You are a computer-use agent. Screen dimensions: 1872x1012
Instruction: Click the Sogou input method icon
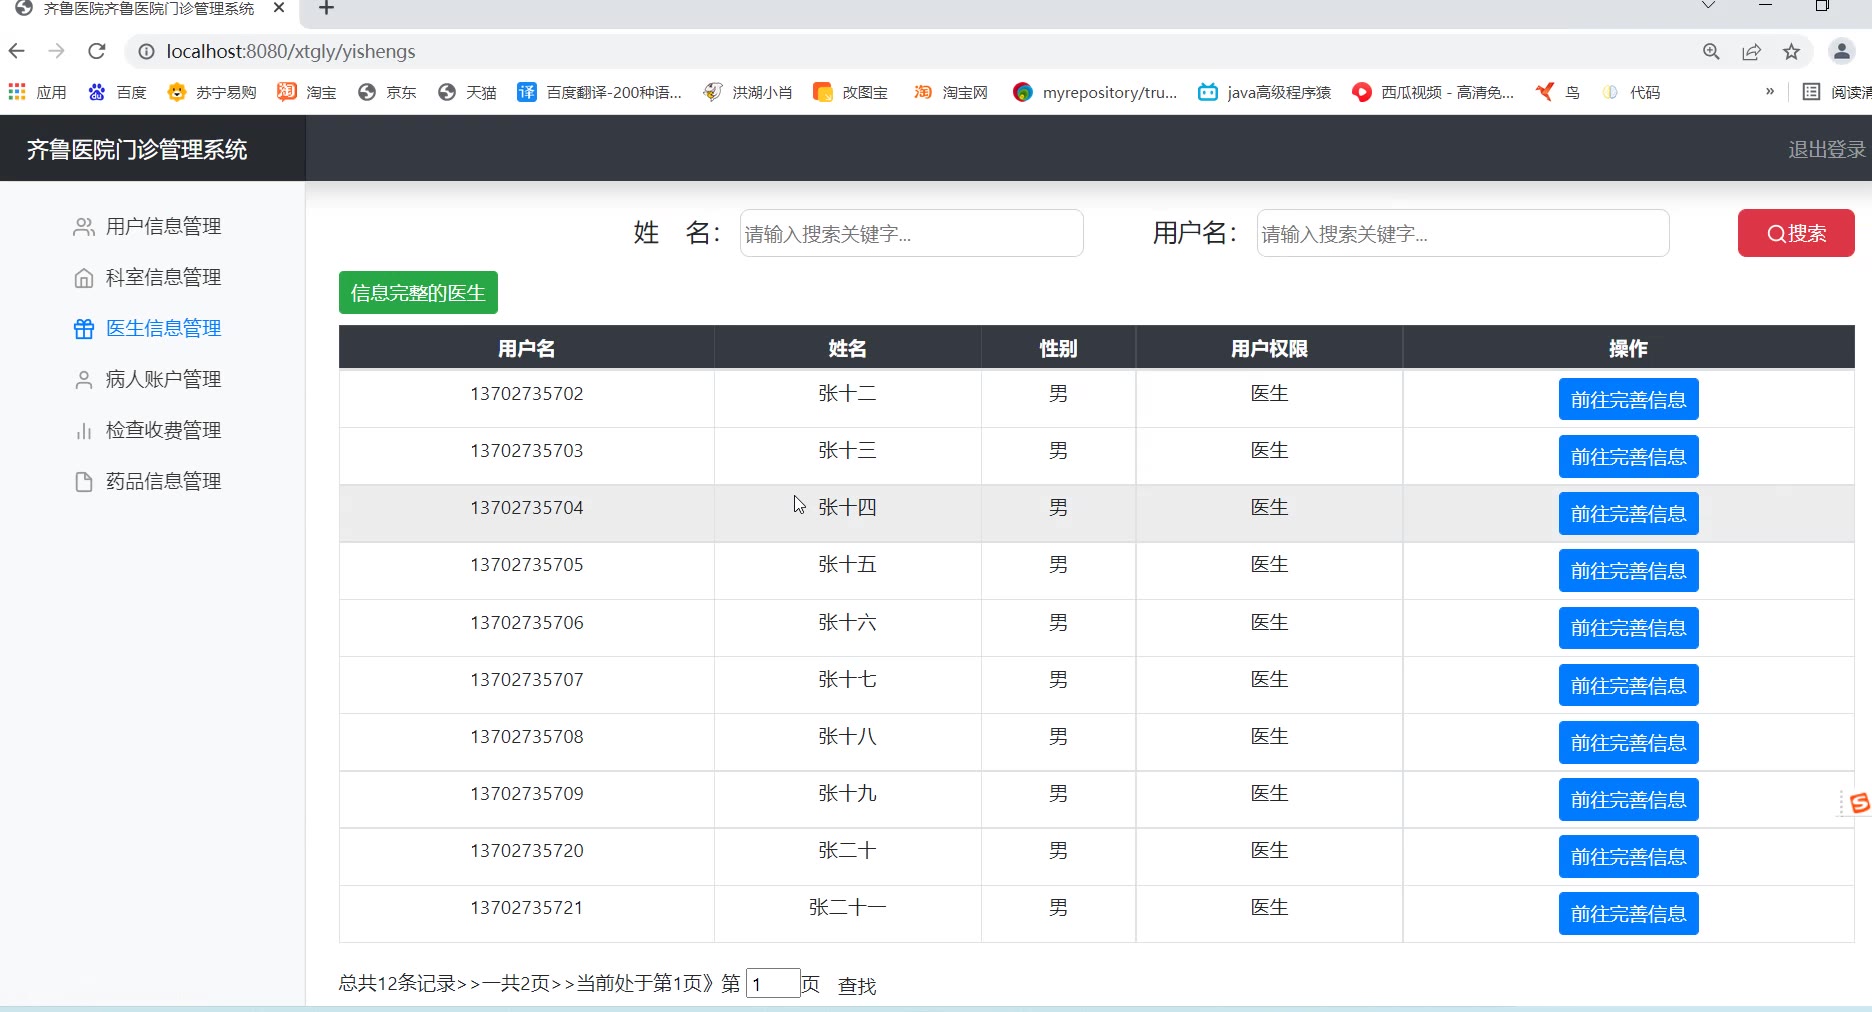(1859, 803)
